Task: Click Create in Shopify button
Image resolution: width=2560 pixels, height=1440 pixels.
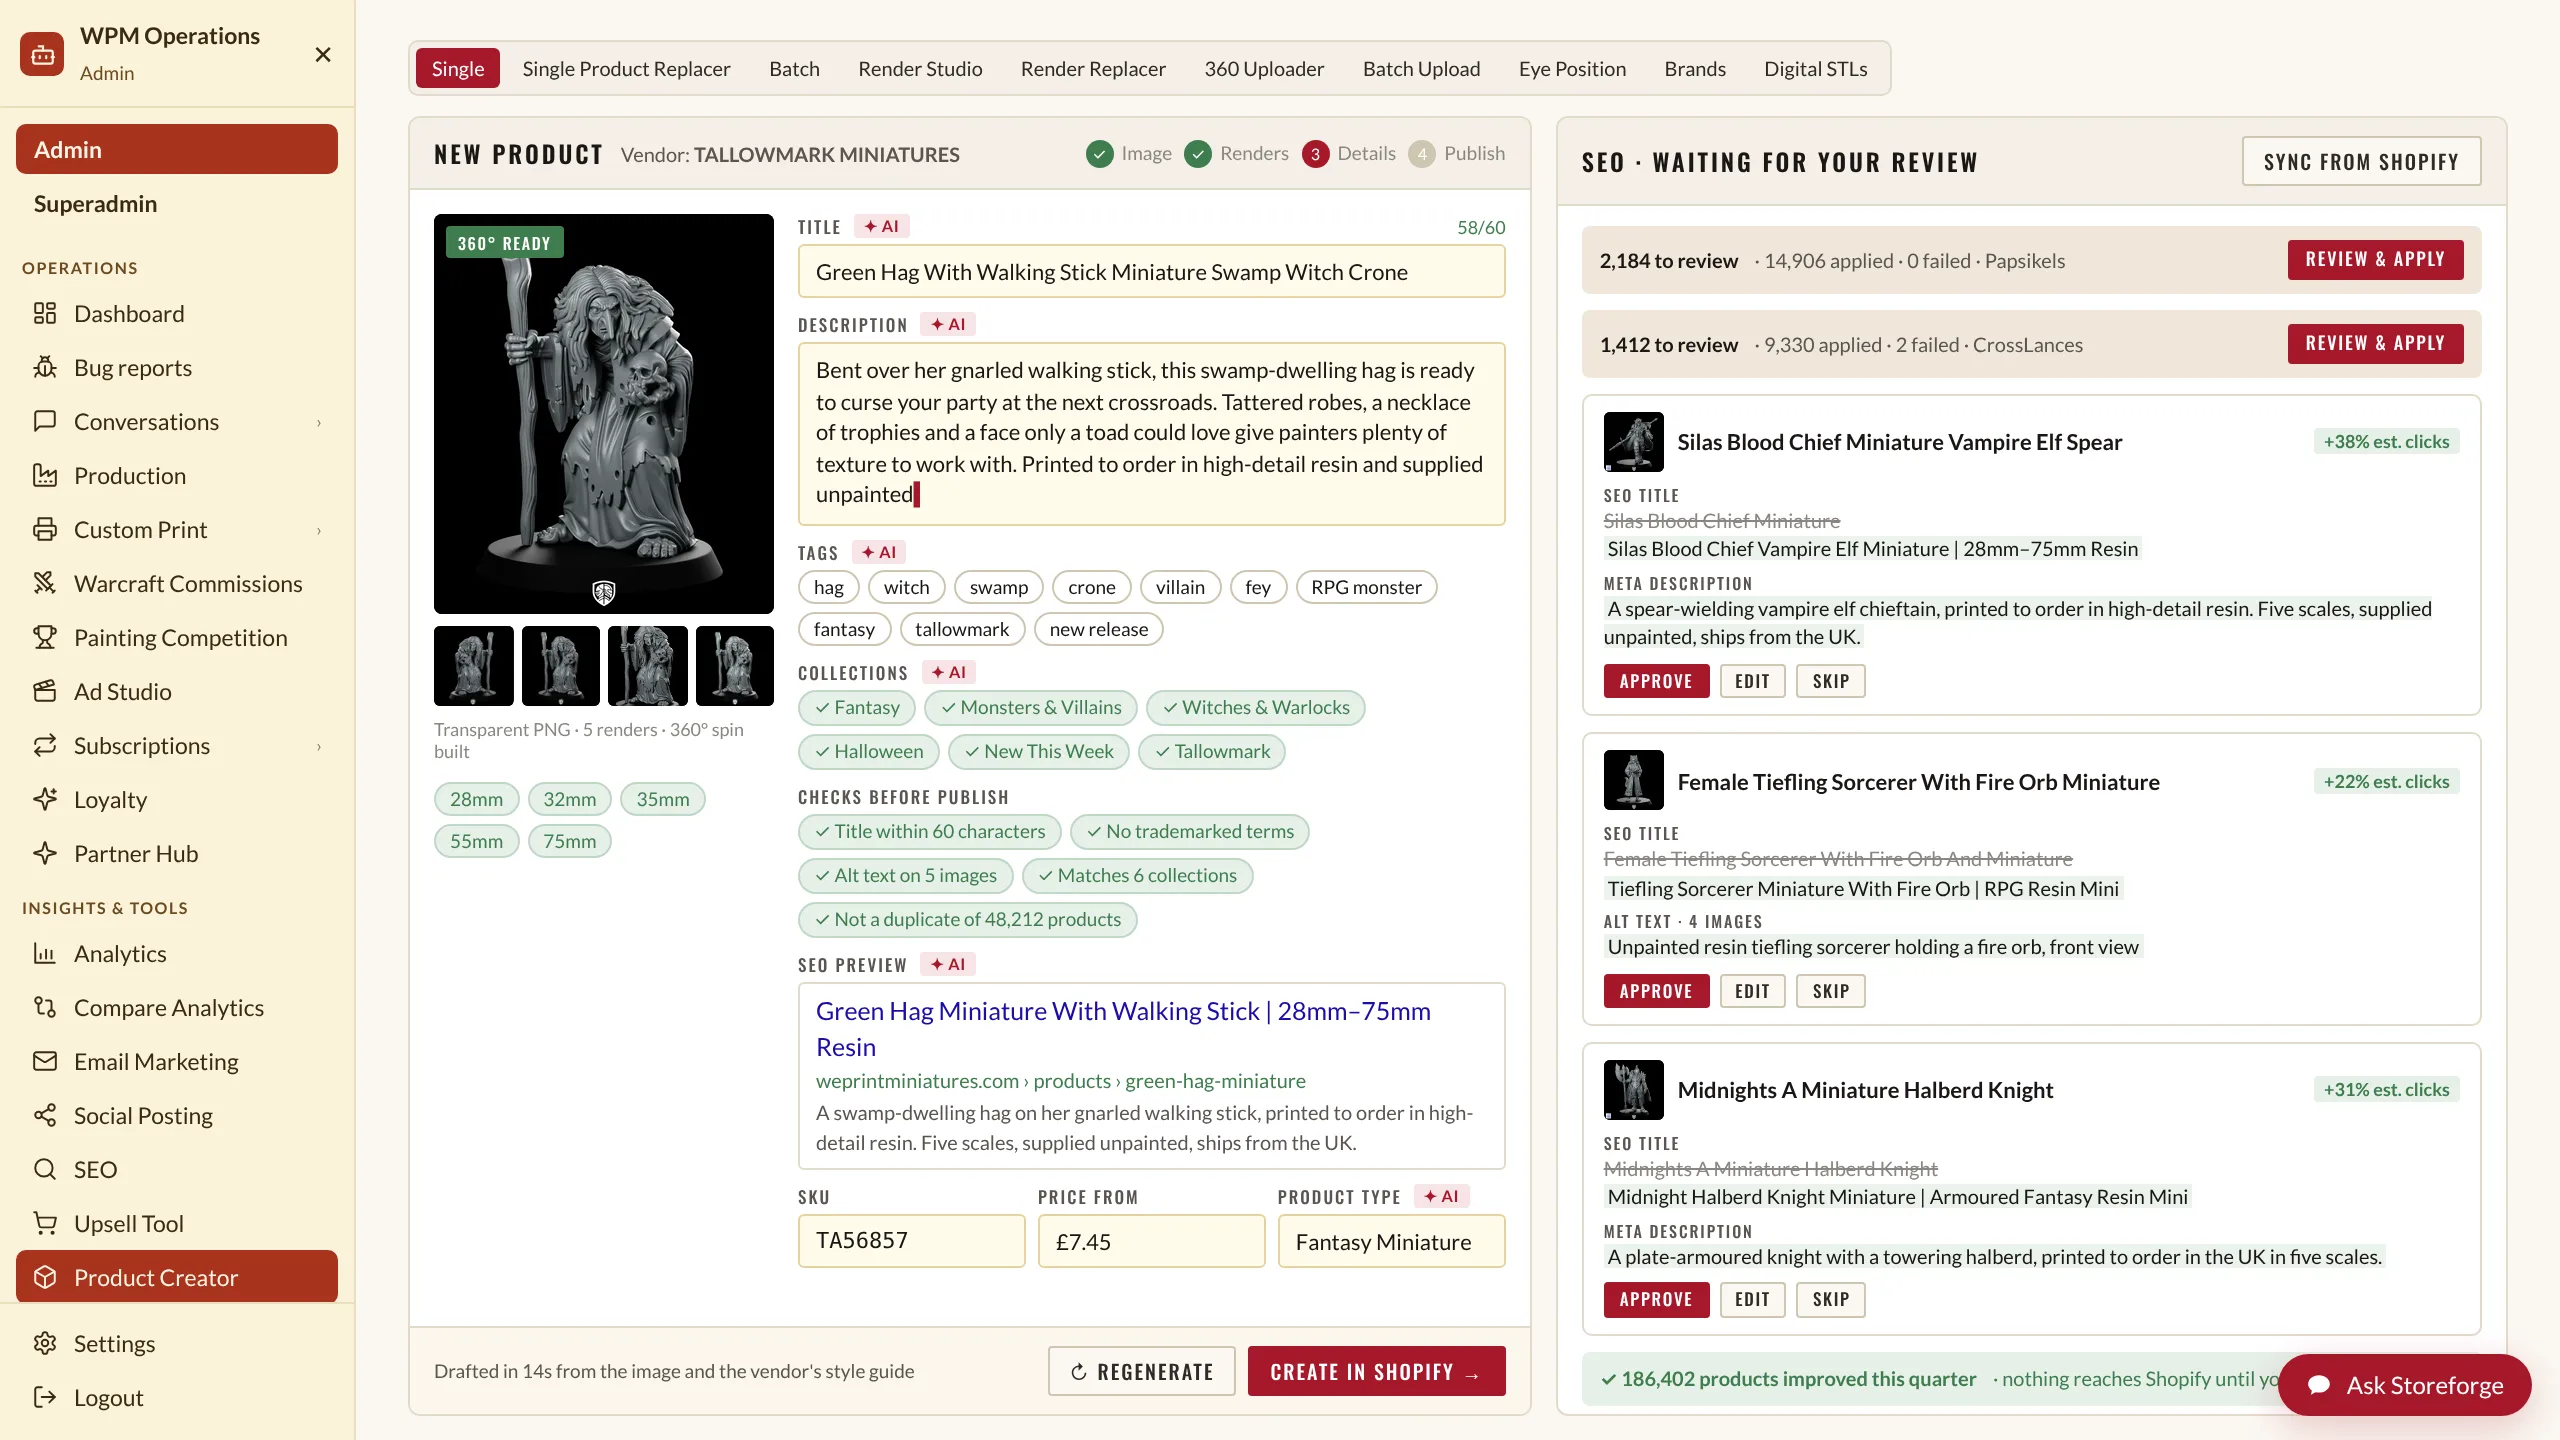Action: coord(1376,1372)
